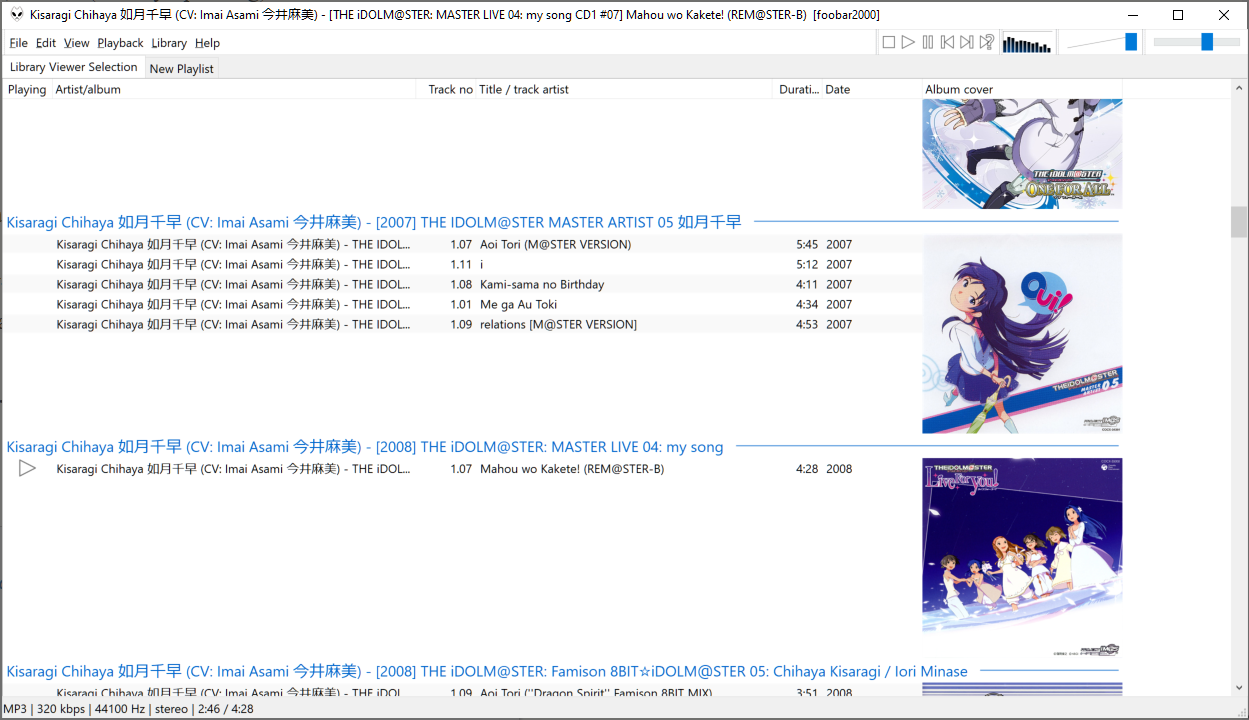This screenshot has height=720, width=1249.
Task: Switch to New Playlist tab
Action: pos(181,68)
